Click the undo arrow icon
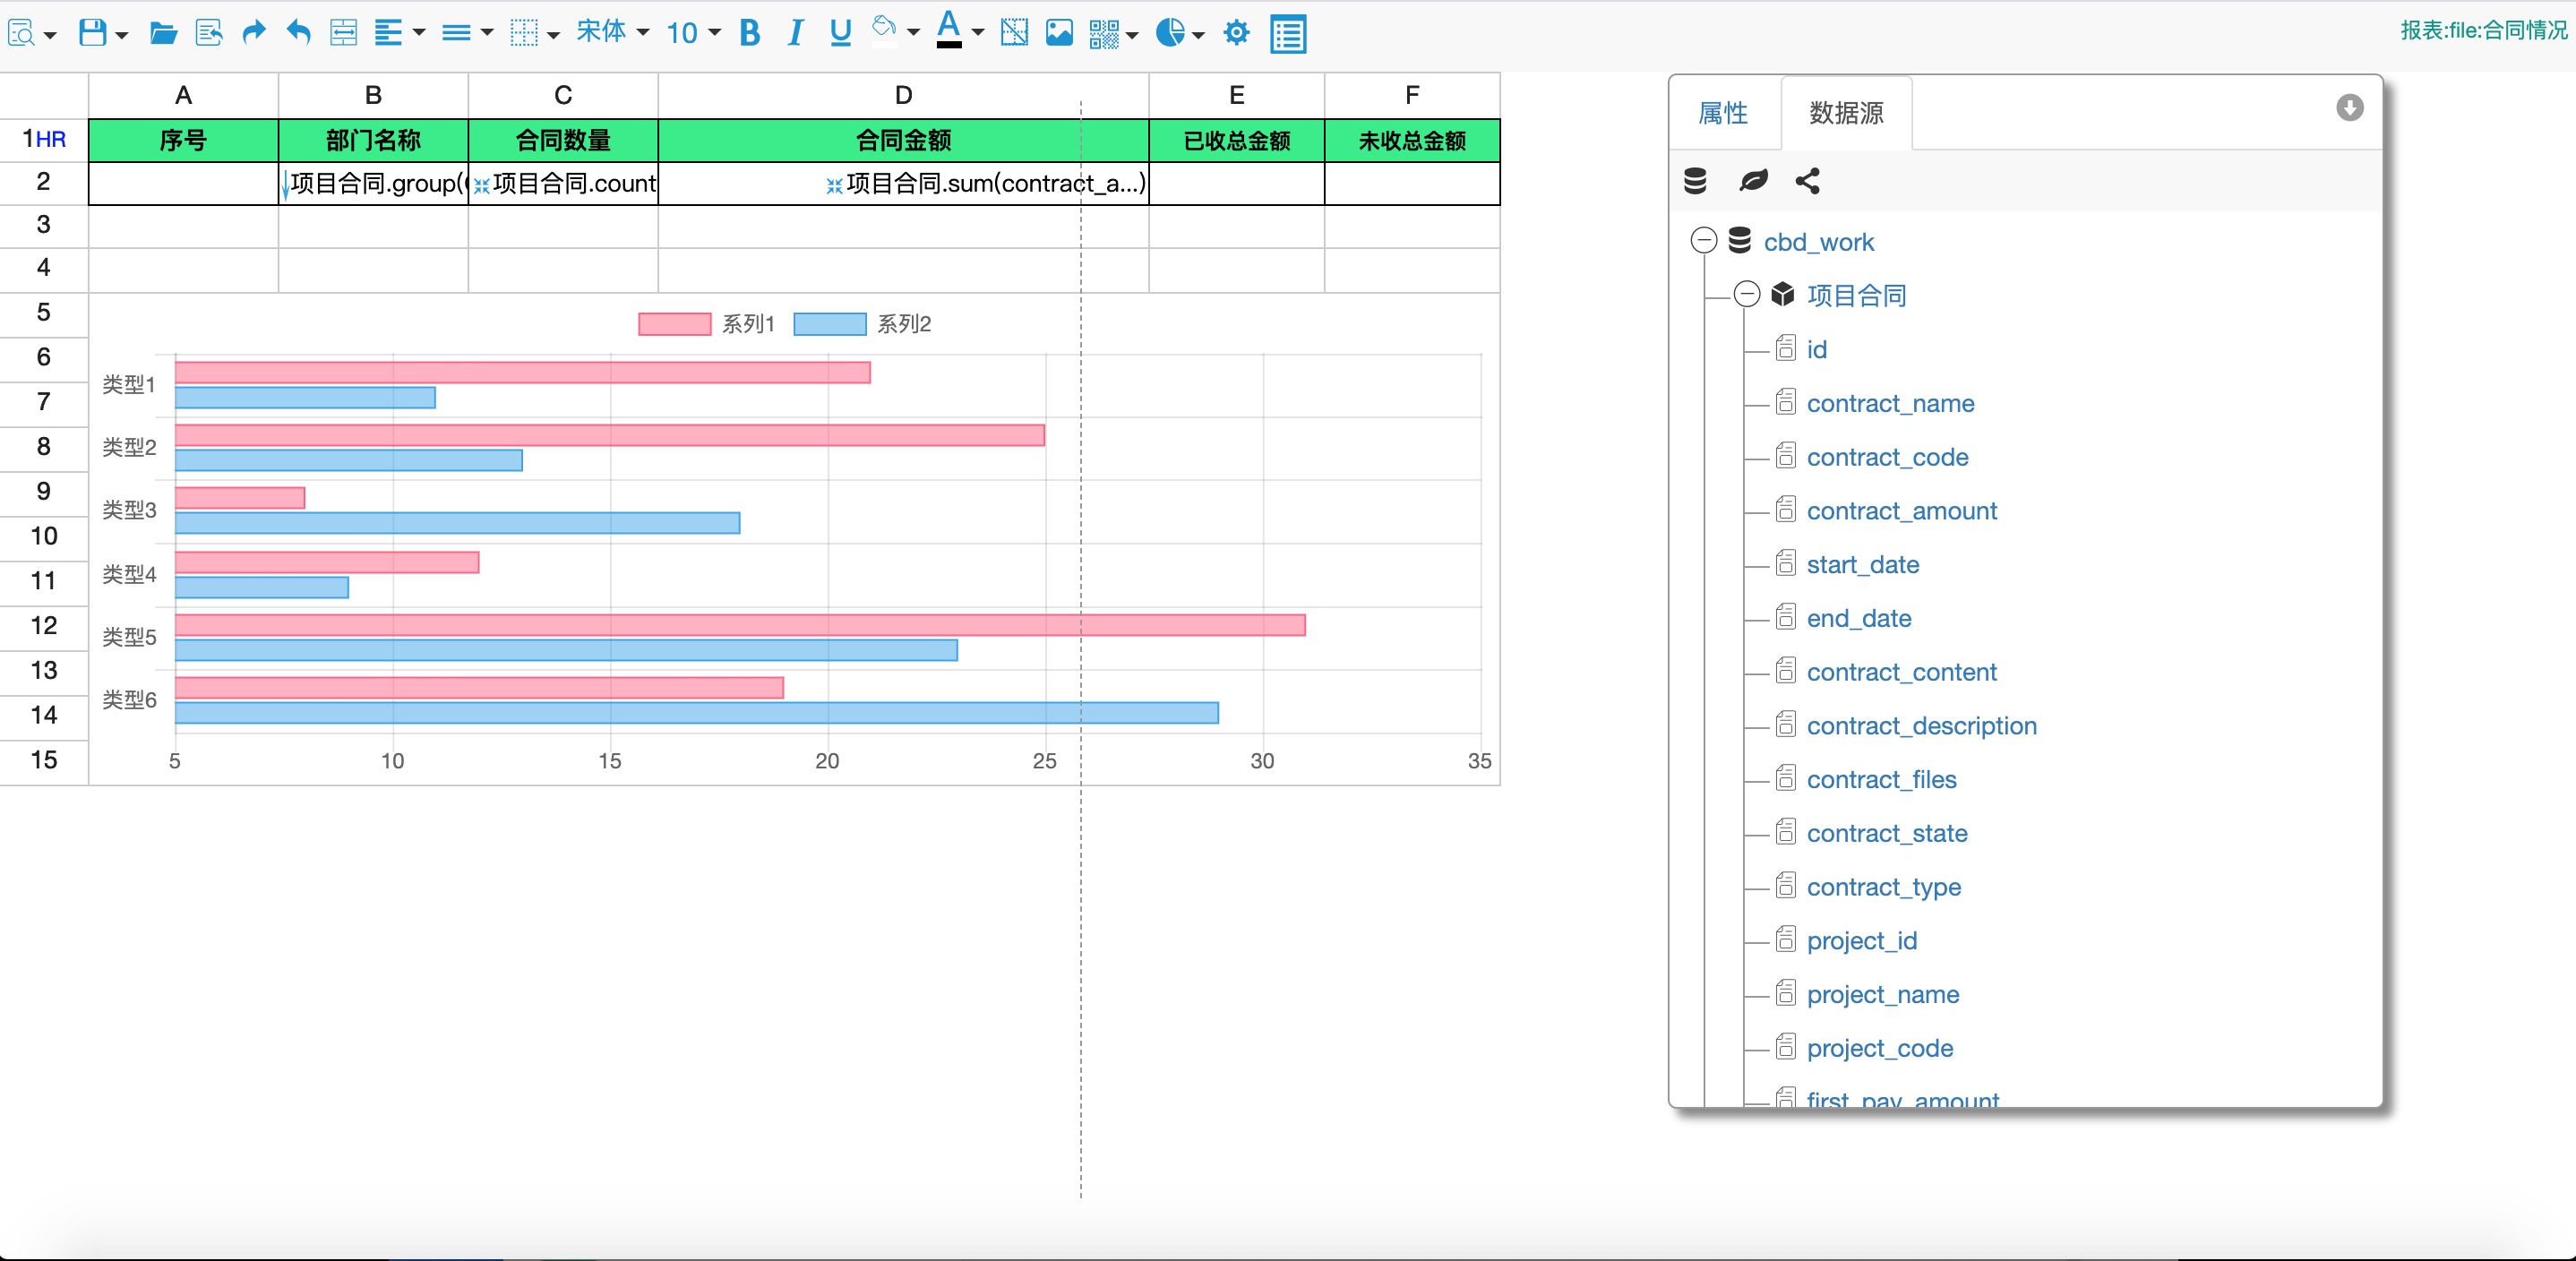 click(x=298, y=32)
